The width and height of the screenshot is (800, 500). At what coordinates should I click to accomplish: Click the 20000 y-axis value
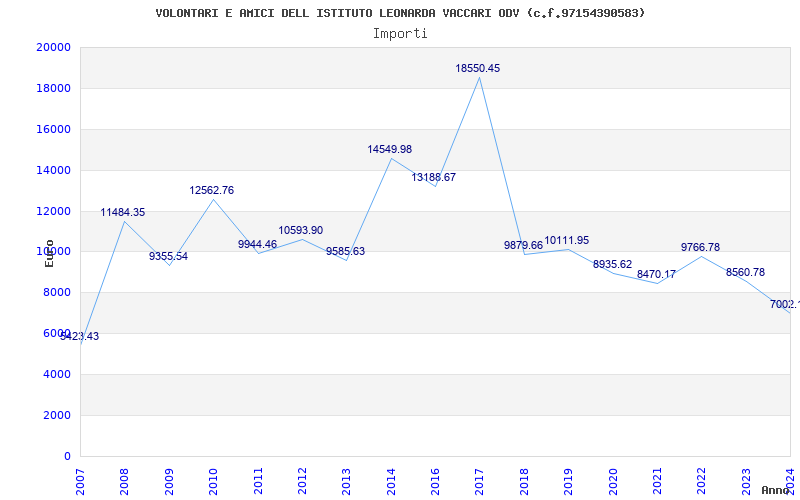[54, 47]
